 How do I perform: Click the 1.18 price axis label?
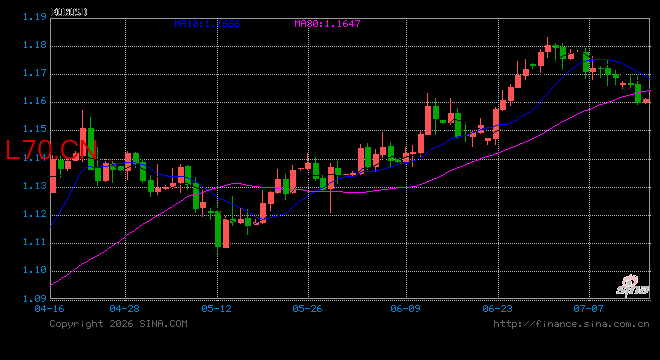point(35,45)
